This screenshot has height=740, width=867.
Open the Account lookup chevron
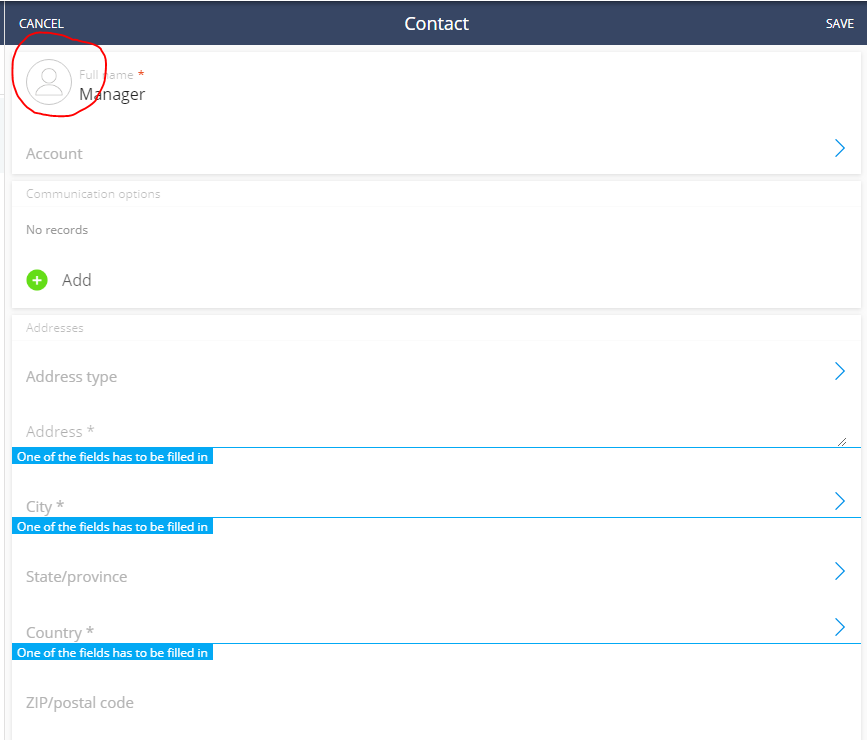click(x=839, y=148)
